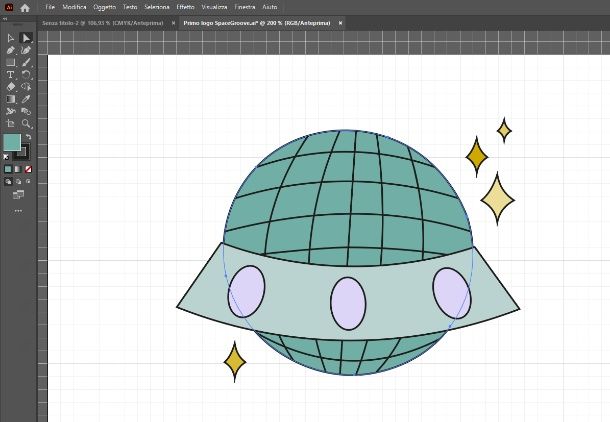Open the Visualizza menu

(214, 7)
